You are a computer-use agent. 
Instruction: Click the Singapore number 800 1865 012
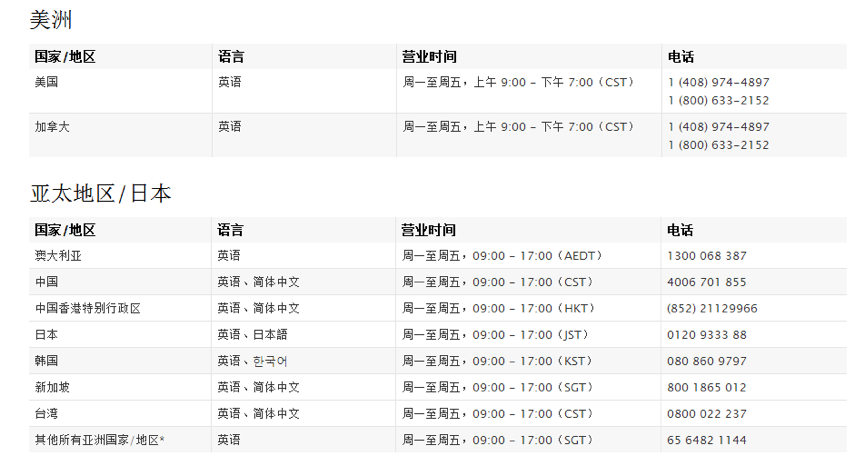706,387
